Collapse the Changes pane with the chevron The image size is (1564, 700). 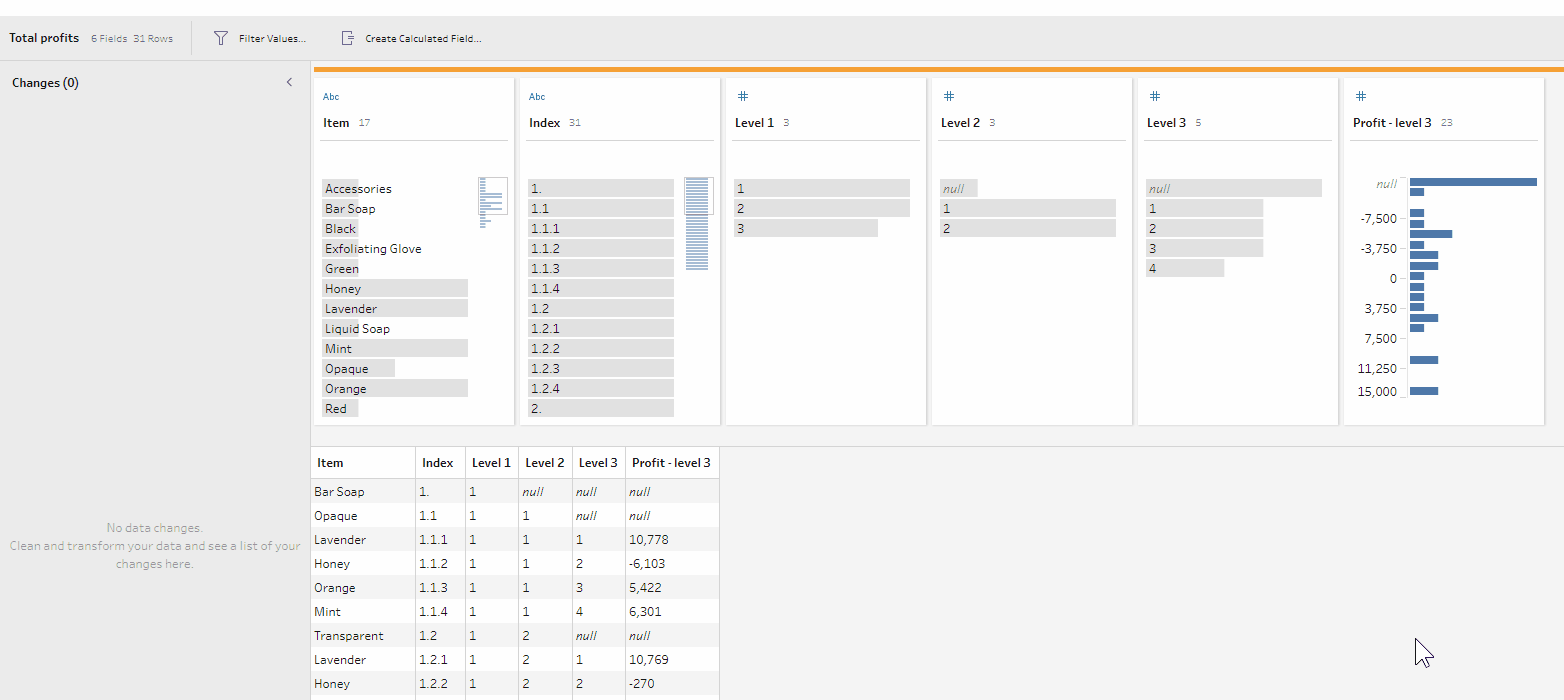click(289, 82)
